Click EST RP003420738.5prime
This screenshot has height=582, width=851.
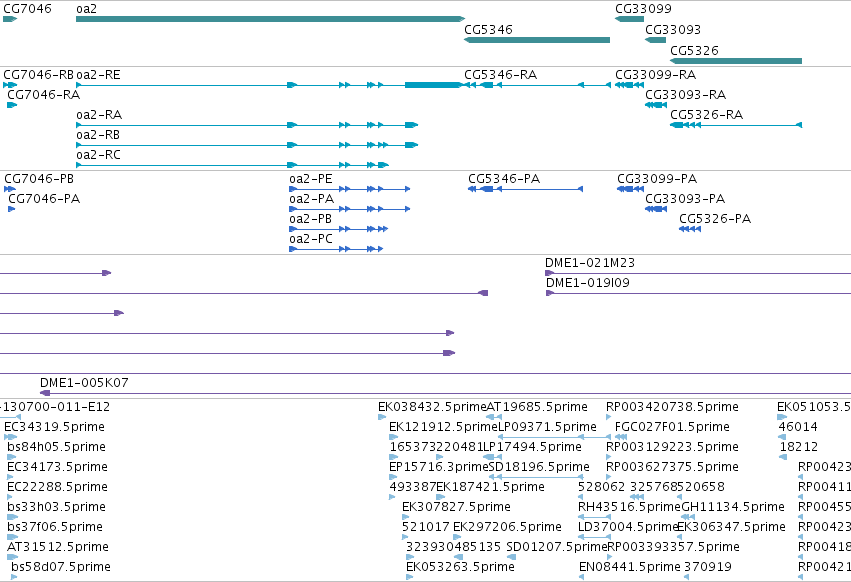[x=672, y=407]
